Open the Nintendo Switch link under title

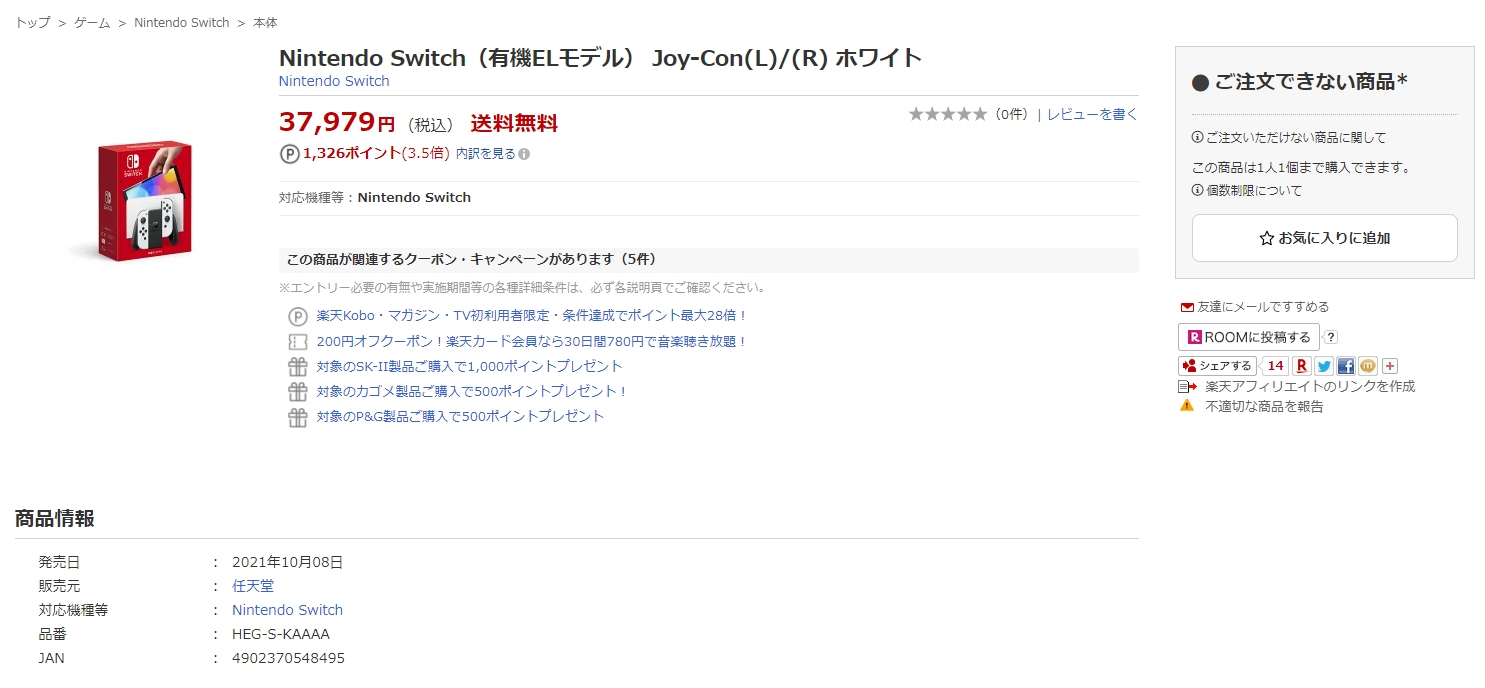click(x=334, y=81)
